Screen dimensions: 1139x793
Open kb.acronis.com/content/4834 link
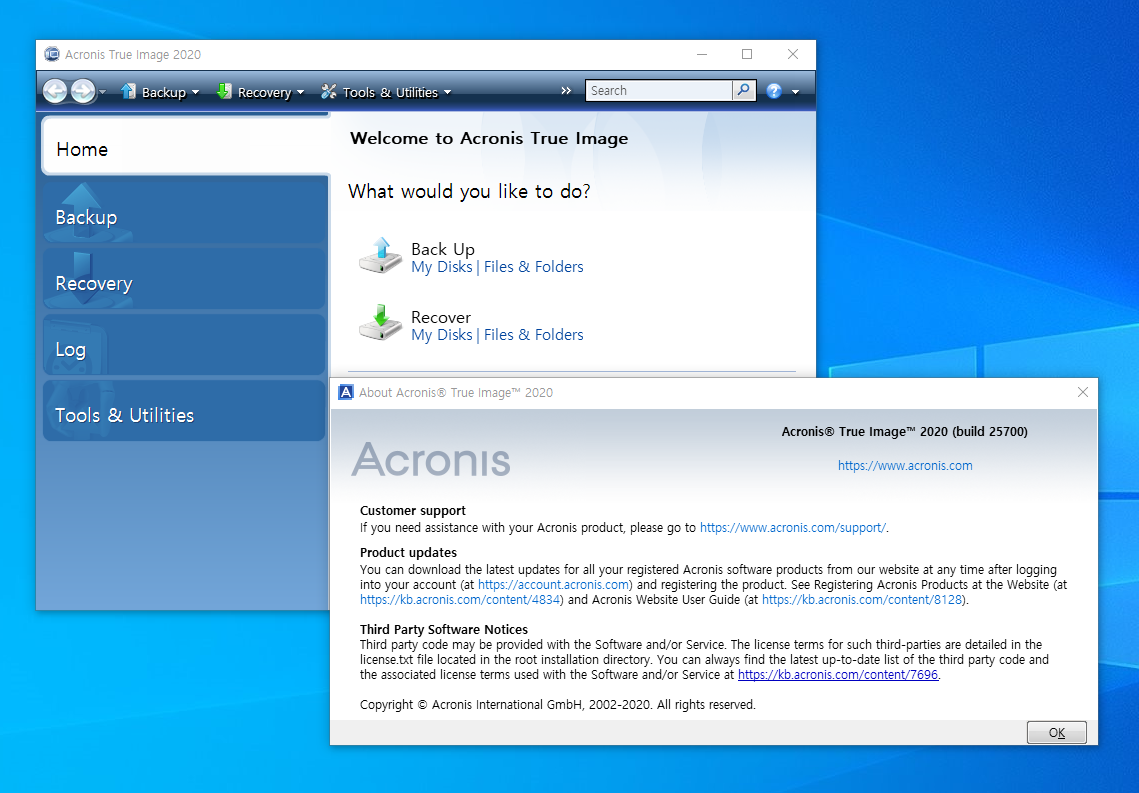pyautogui.click(x=460, y=600)
